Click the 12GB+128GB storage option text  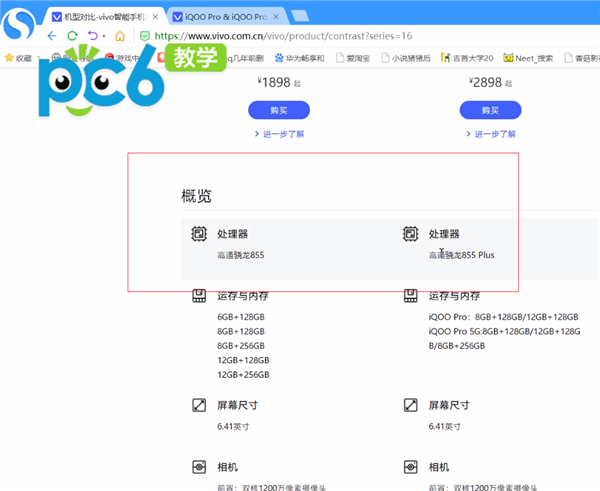pos(243,361)
